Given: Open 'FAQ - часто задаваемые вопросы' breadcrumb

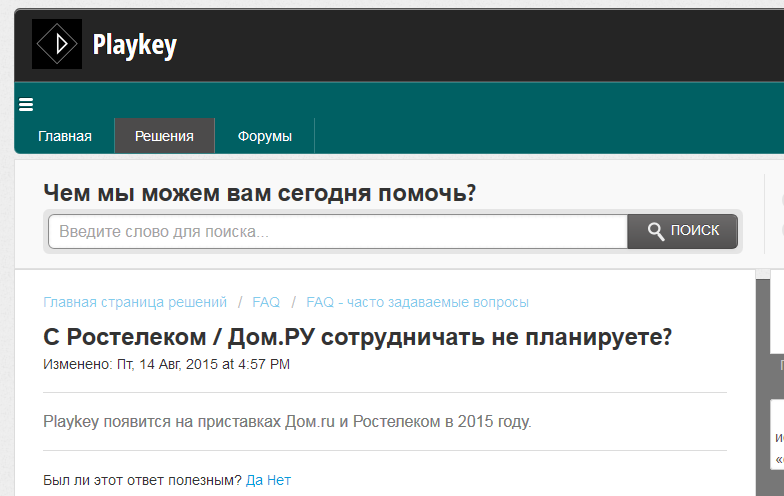Looking at the screenshot, I should pos(418,302).
